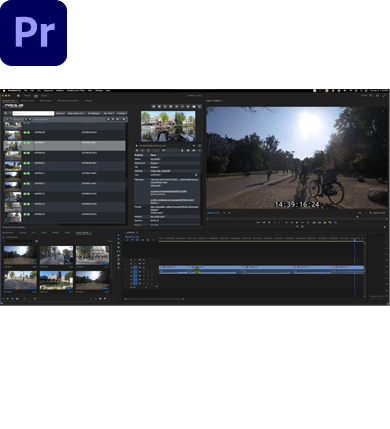This screenshot has height=429, width=390.
Task: Open the Workspaces icon in header
Action: 371,95
